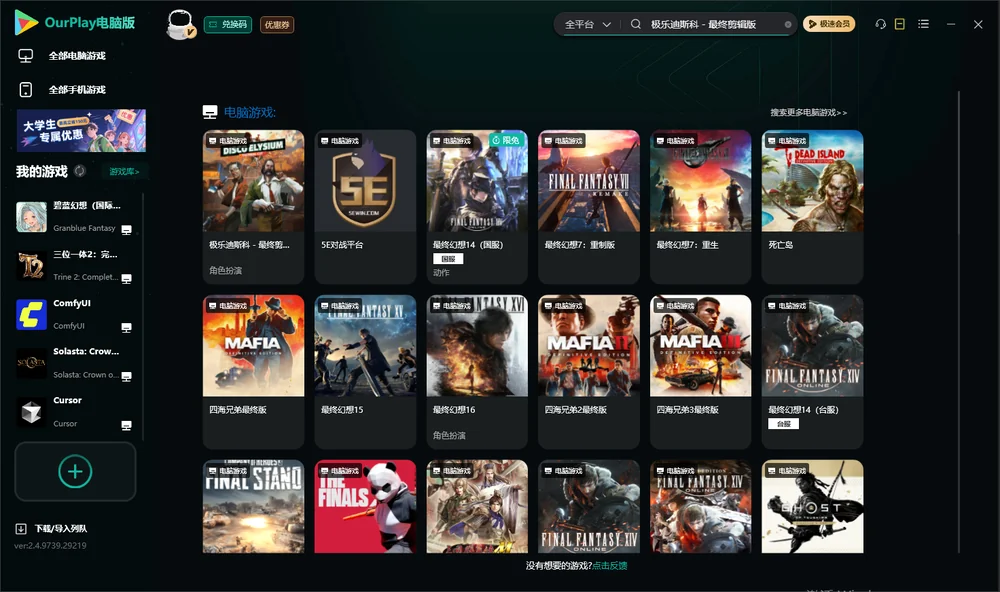Click the PC icon on Solasta row
The height and width of the screenshot is (592, 1000).
click(126, 376)
